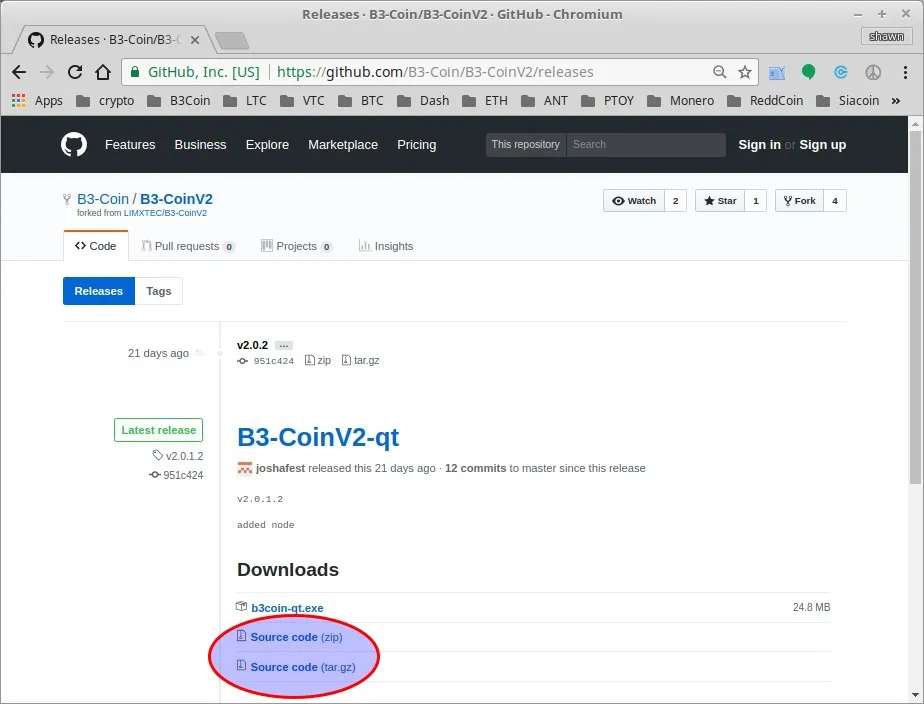The image size is (924, 704).
Task: Click the browser back arrow
Action: 19,72
